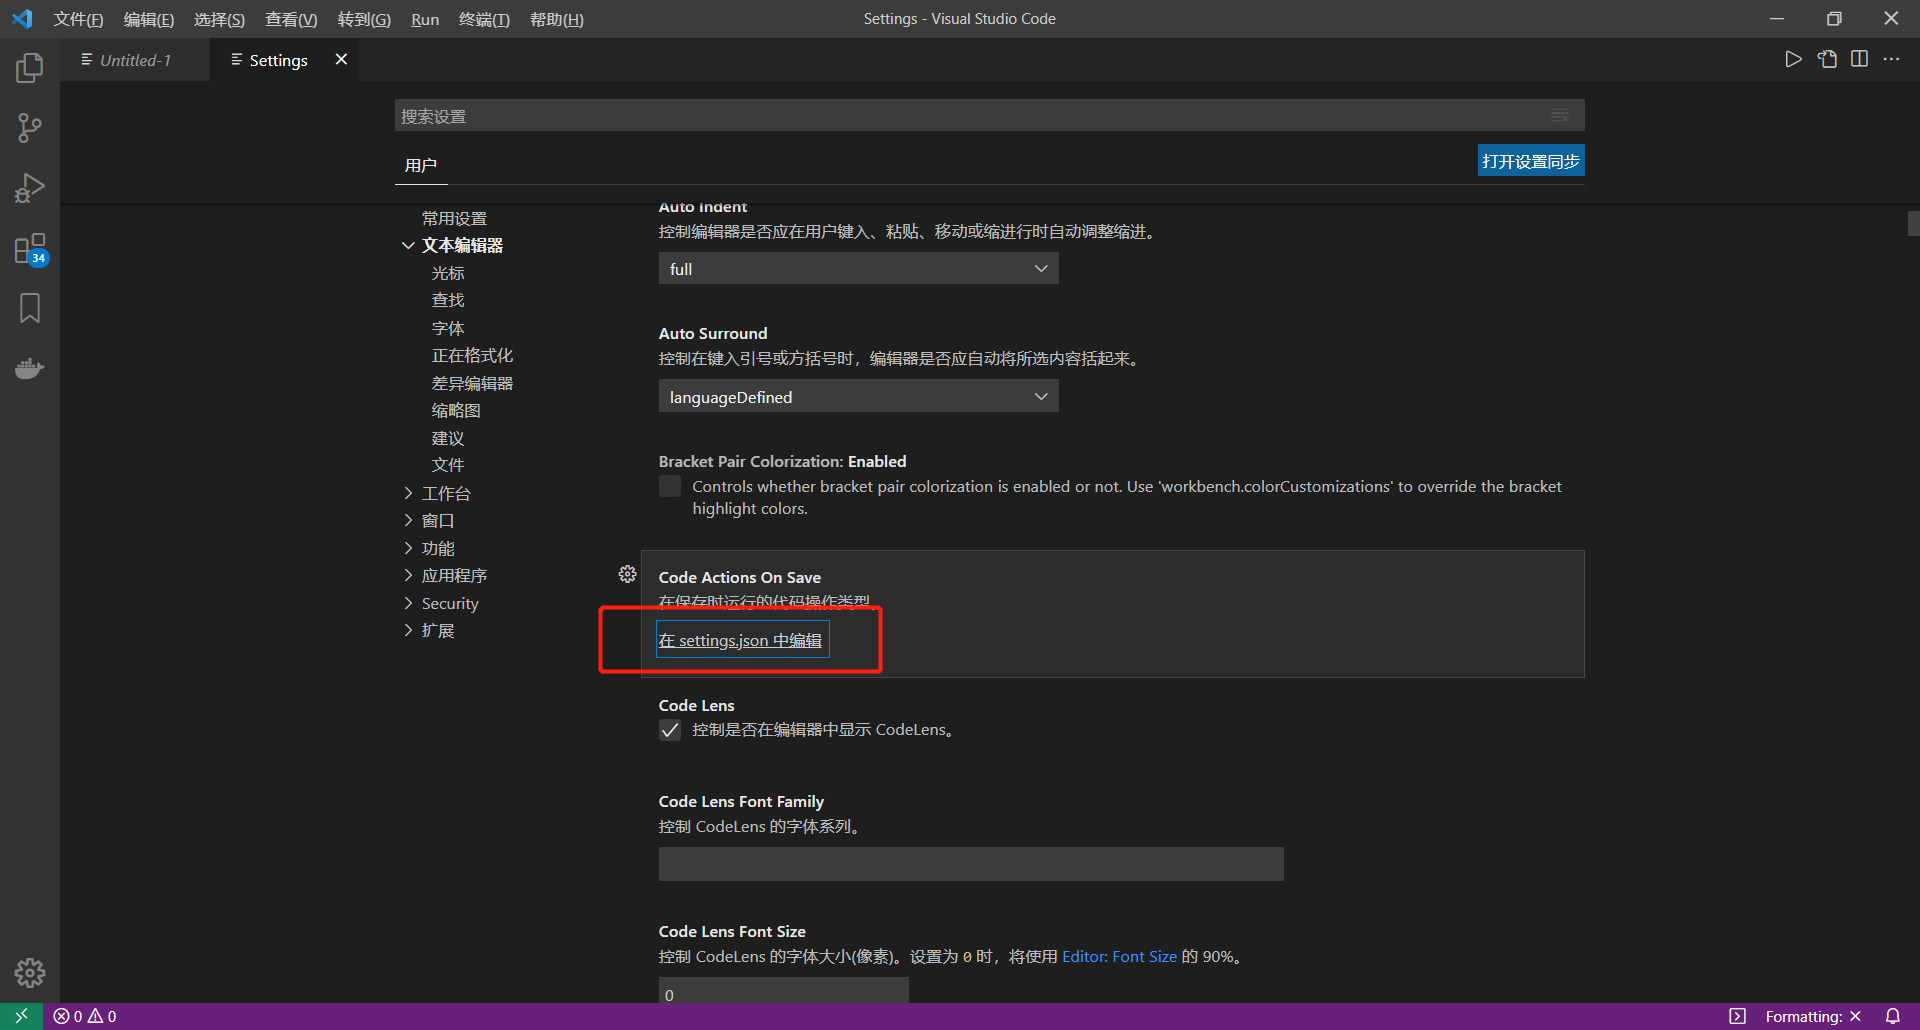Screen dimensions: 1920x1030
Task: Open the 终端(T) menu
Action: pyautogui.click(x=484, y=19)
